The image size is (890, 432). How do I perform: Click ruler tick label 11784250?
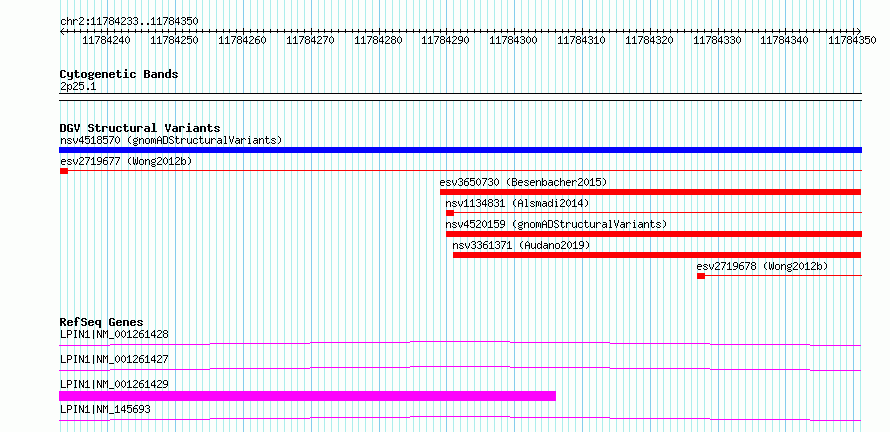click(x=174, y=40)
